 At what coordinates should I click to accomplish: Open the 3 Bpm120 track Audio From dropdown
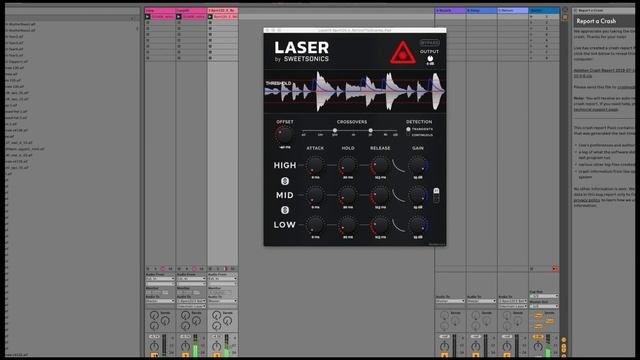pyautogui.click(x=223, y=278)
